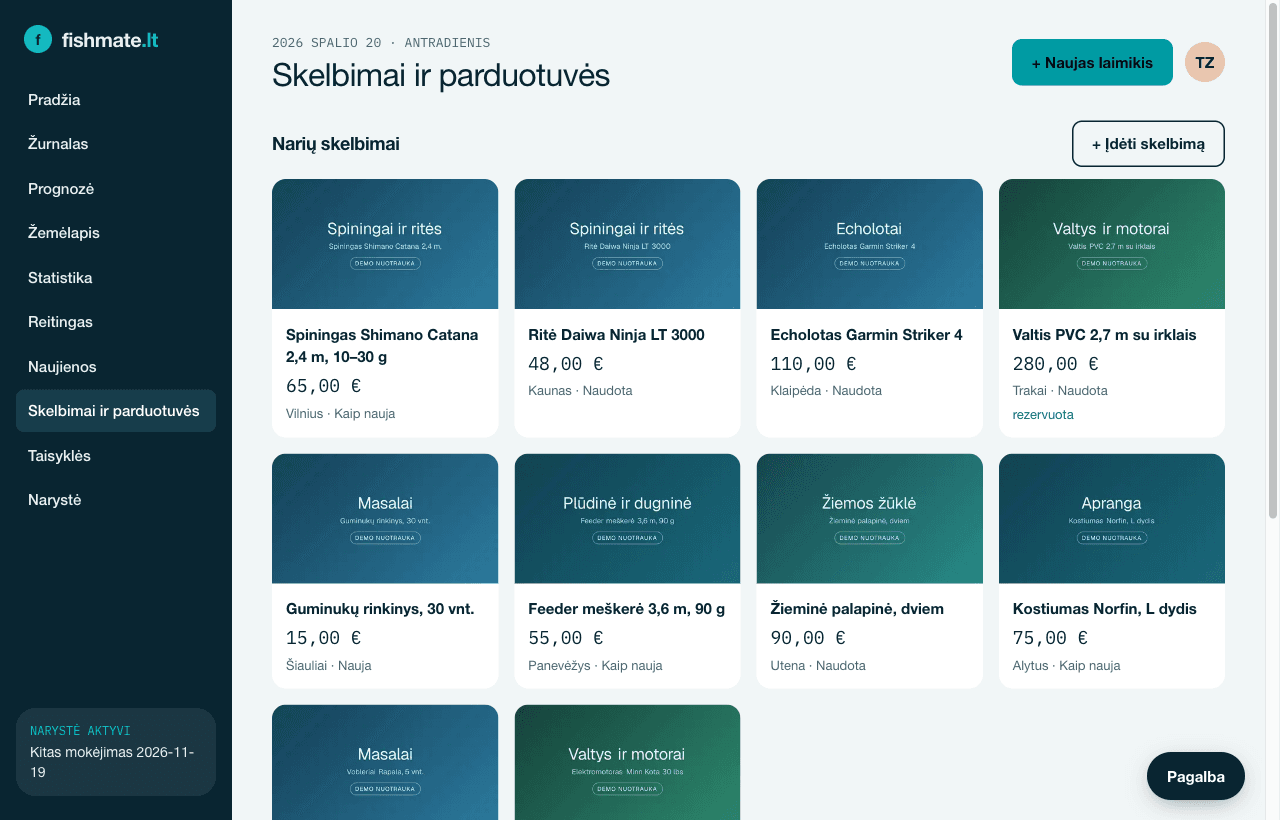Open Statistika in the sidebar
Image resolution: width=1280 pixels, height=820 pixels.
pos(116,278)
